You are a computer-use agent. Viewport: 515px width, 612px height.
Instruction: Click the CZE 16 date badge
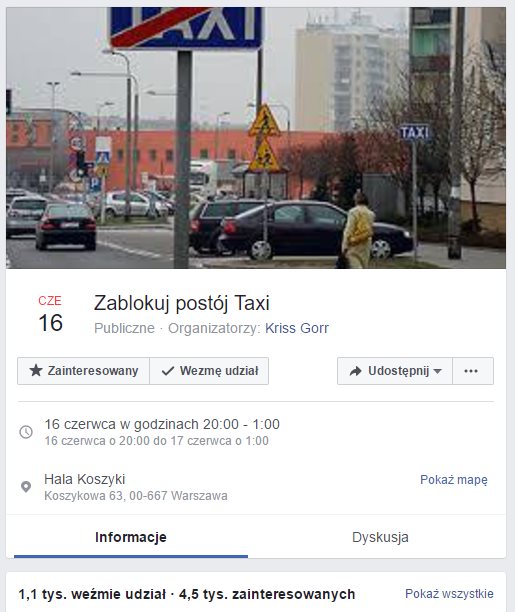click(50, 315)
